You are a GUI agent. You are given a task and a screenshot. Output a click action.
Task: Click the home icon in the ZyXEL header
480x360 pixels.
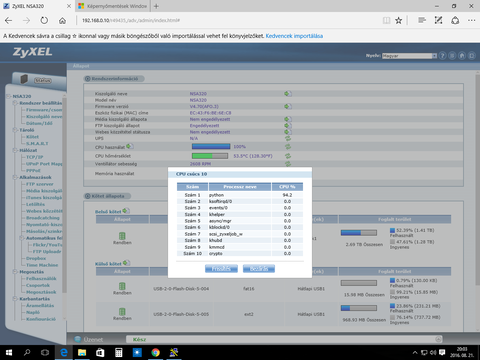462,56
